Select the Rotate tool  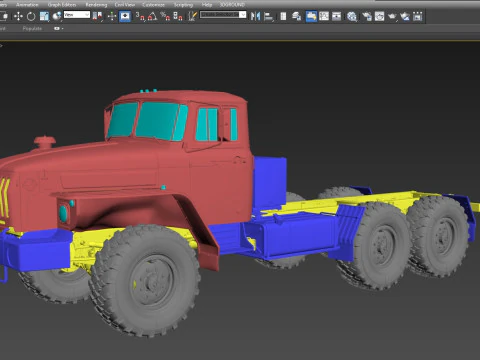pyautogui.click(x=31, y=16)
